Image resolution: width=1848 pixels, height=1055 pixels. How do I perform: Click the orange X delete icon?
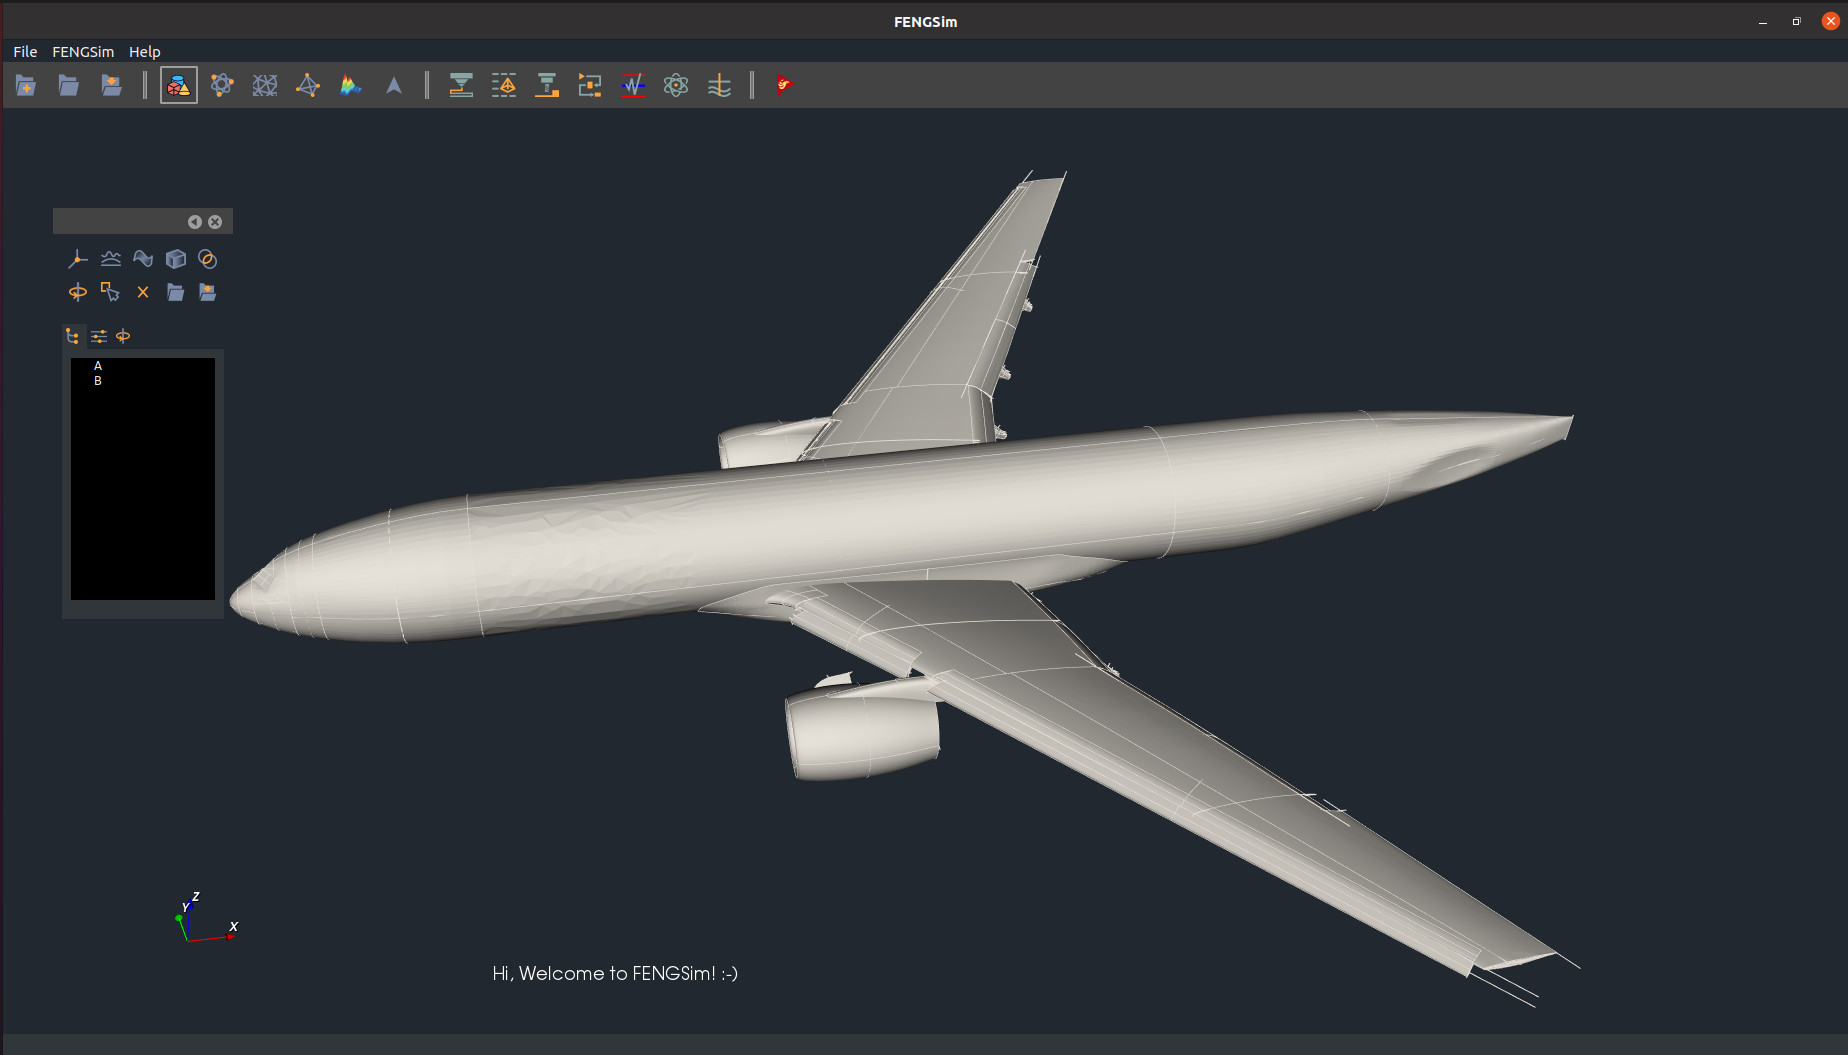(143, 292)
